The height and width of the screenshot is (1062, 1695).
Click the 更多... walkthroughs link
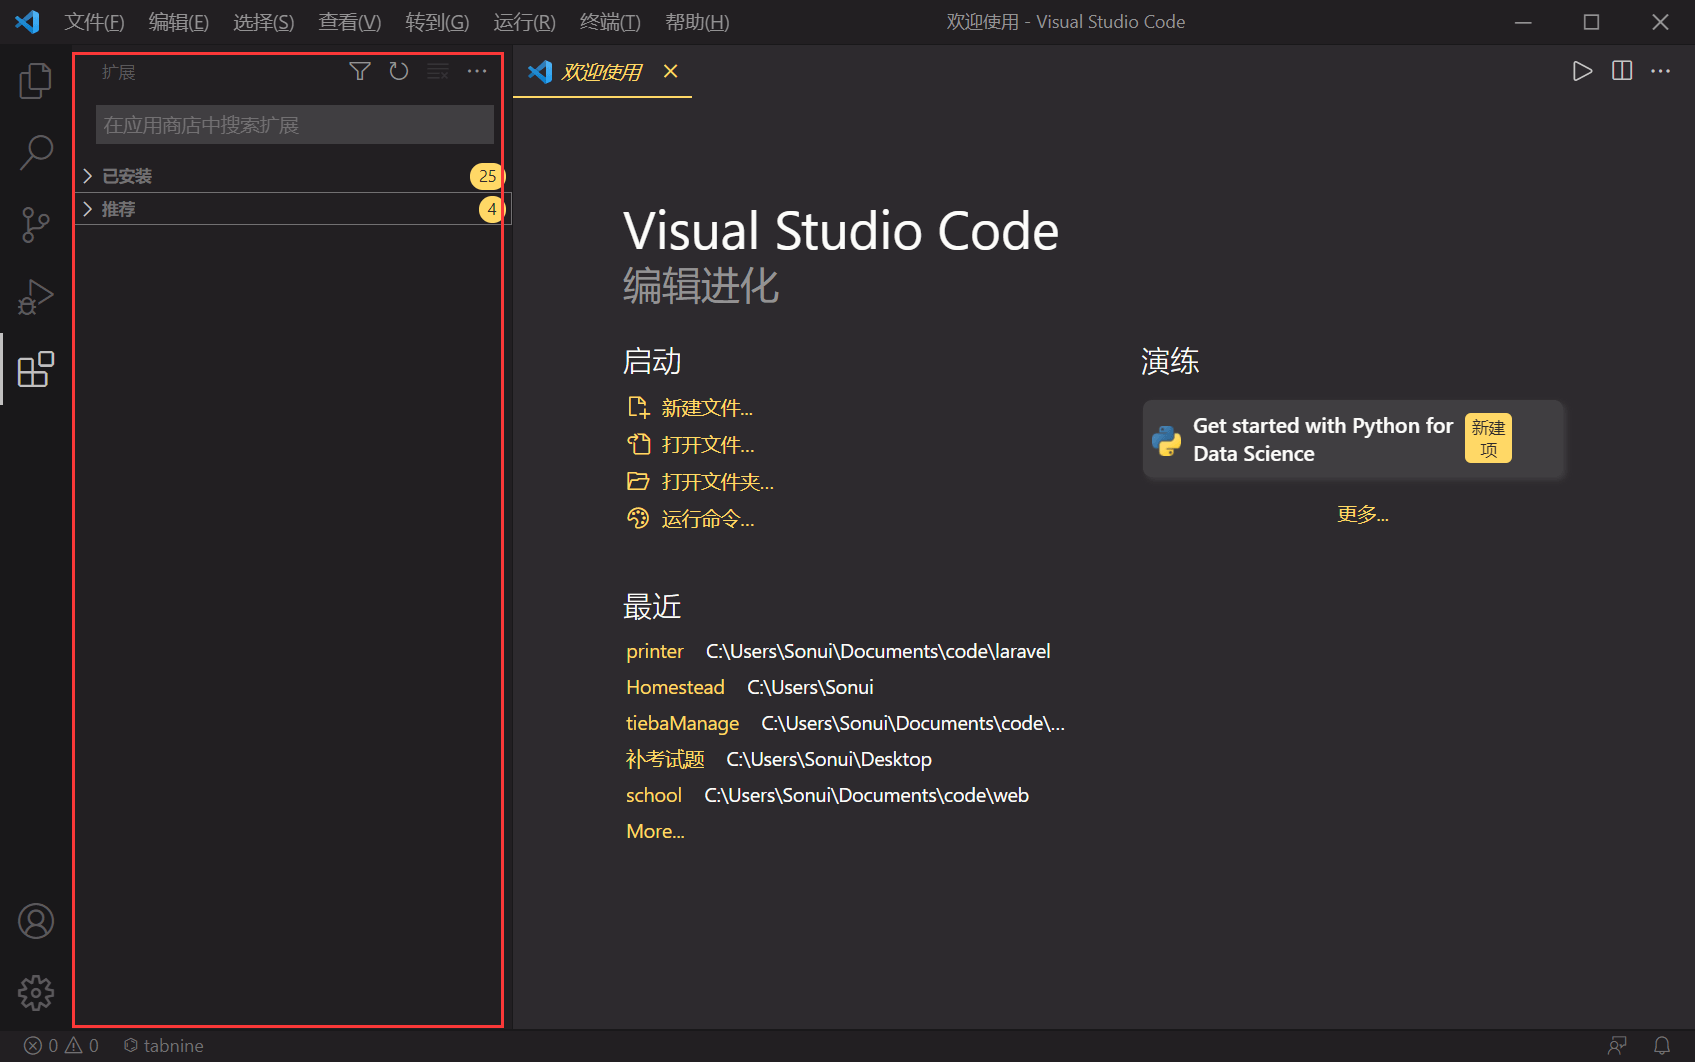click(1363, 514)
